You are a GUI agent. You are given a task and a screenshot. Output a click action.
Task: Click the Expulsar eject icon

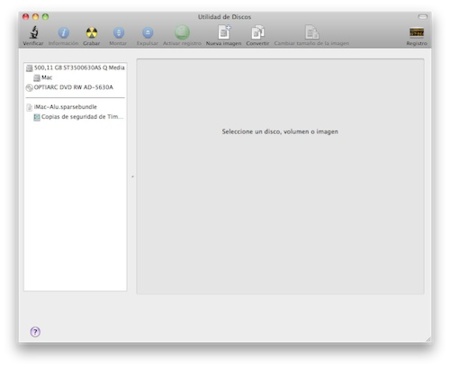[x=147, y=32]
